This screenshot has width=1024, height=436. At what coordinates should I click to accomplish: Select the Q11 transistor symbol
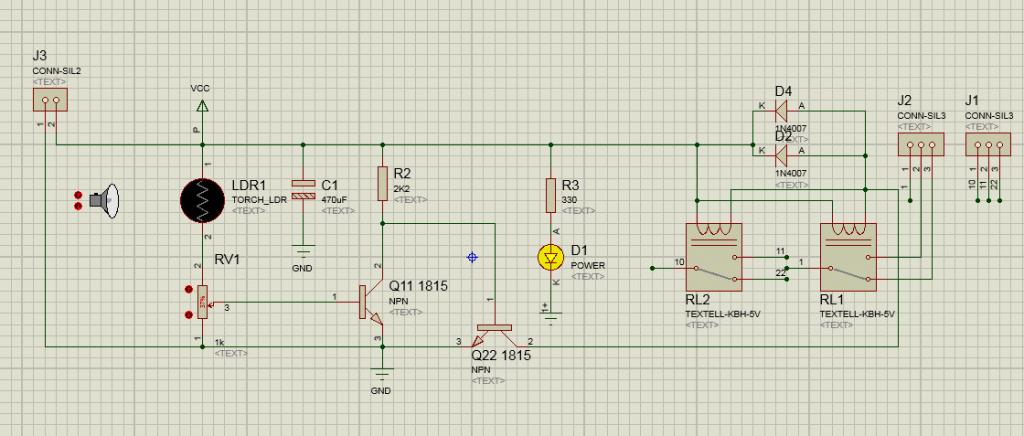(371, 302)
